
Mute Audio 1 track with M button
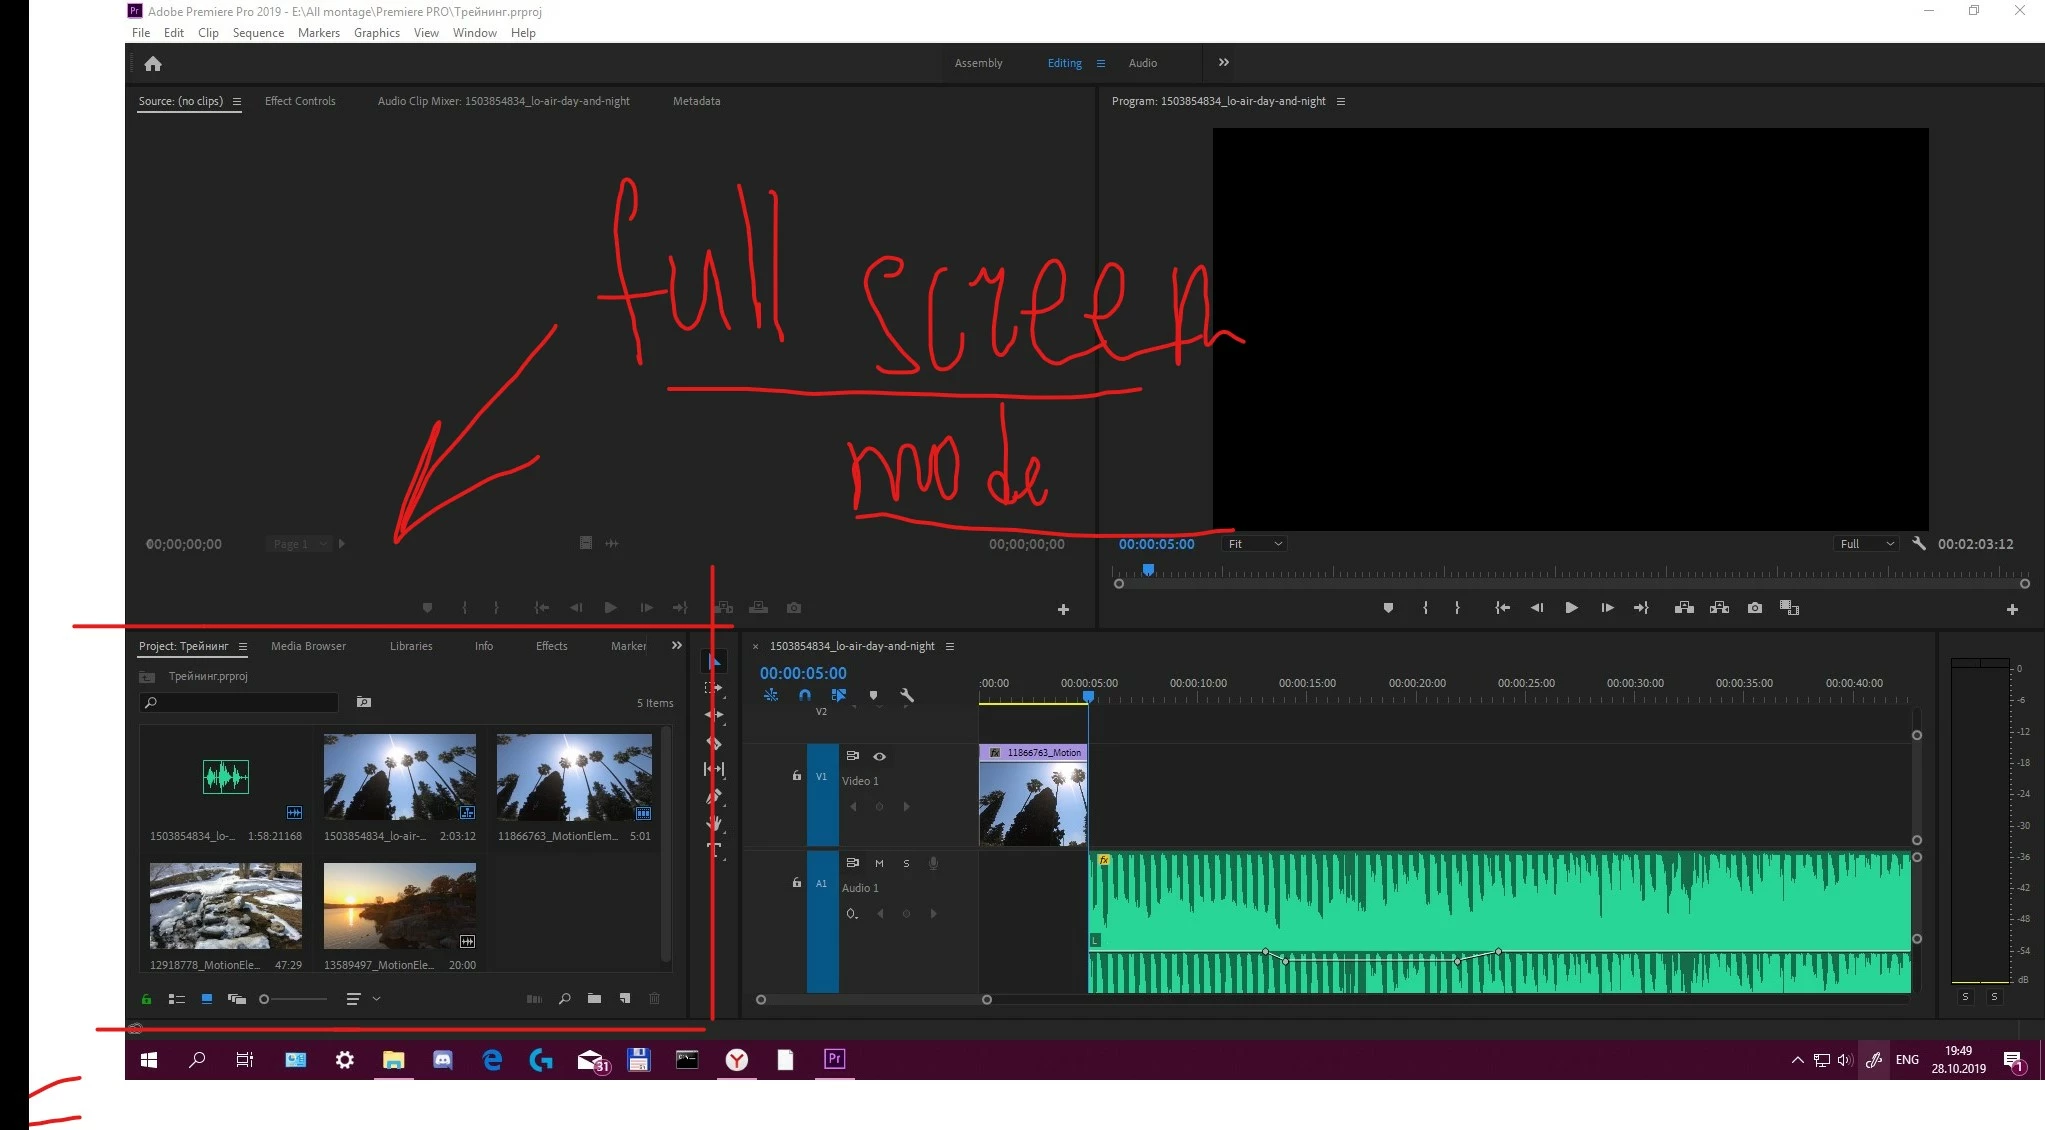tap(879, 863)
